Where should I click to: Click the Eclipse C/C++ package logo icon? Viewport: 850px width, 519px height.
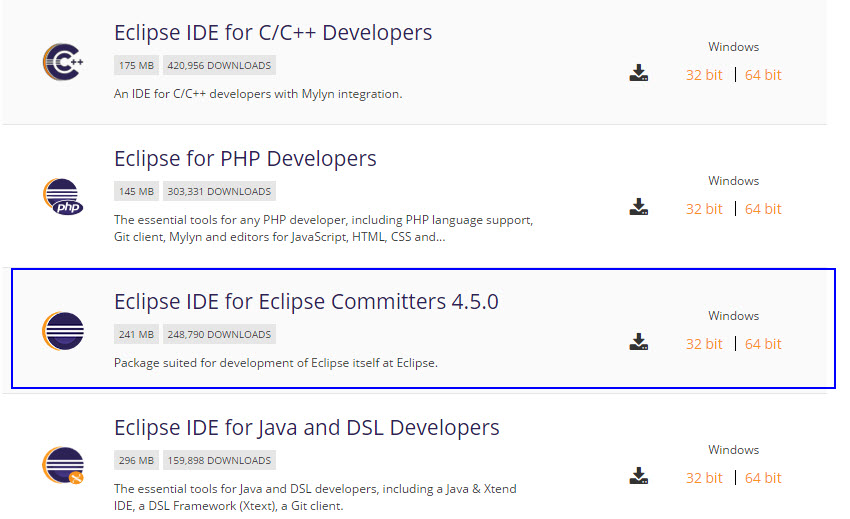(x=63, y=63)
